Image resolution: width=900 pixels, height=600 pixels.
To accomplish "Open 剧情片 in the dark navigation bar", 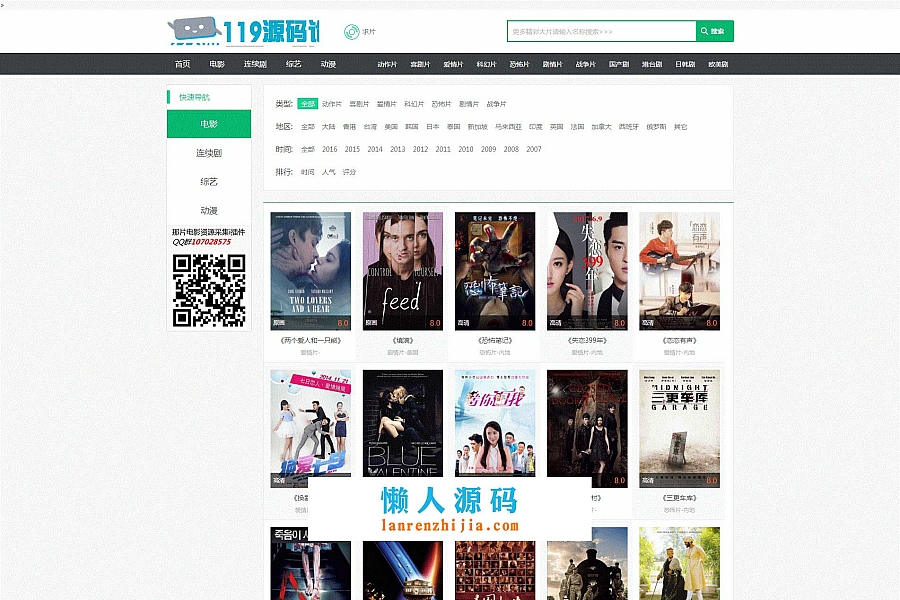I will 553,64.
